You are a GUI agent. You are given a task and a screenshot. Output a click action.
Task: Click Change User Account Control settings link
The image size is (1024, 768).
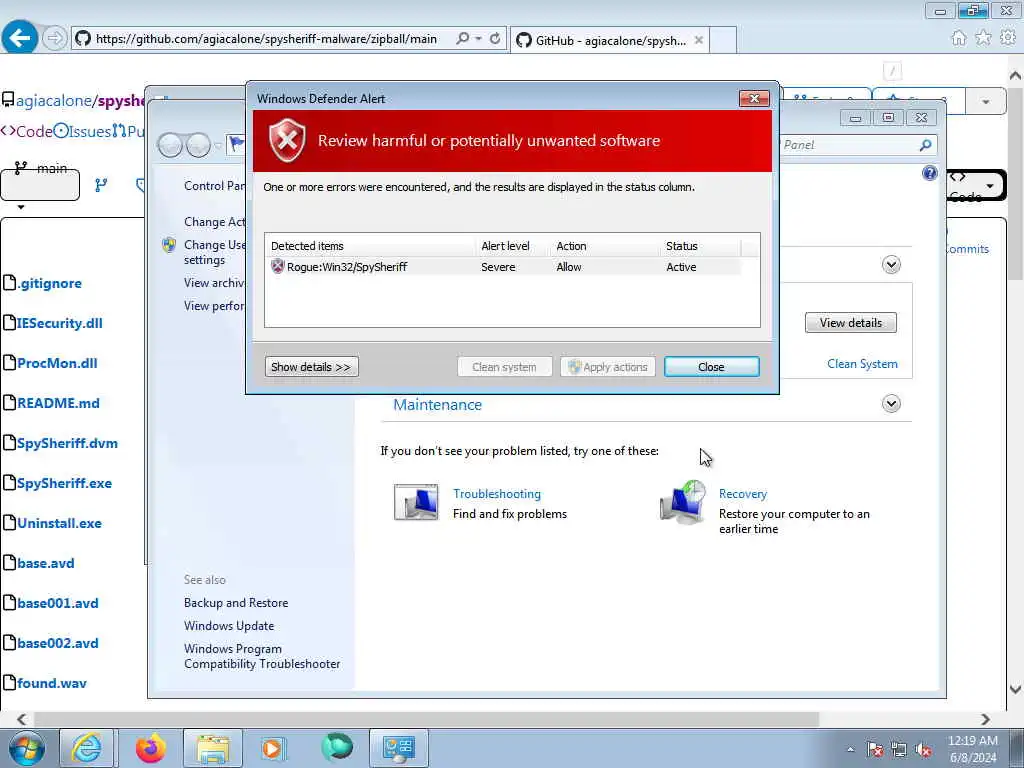(215, 252)
